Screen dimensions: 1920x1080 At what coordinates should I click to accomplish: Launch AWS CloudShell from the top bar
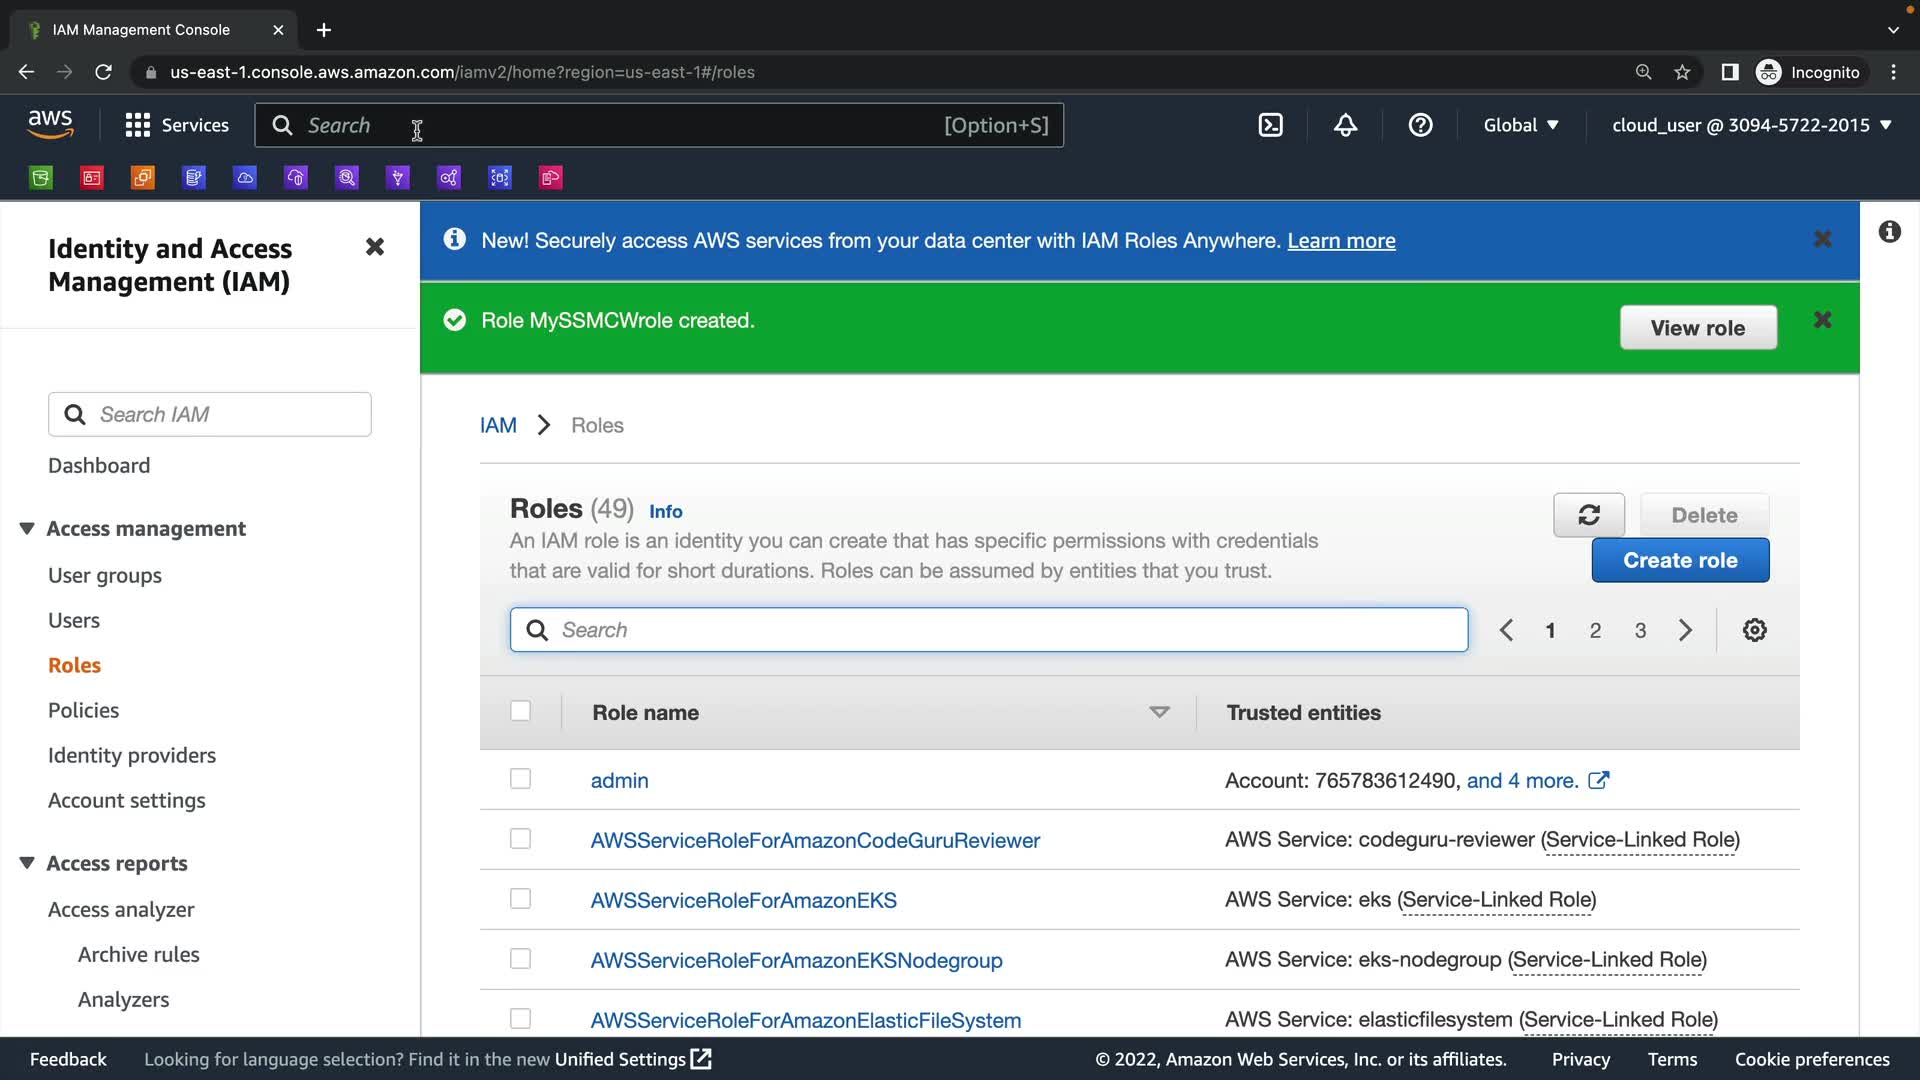click(1270, 125)
